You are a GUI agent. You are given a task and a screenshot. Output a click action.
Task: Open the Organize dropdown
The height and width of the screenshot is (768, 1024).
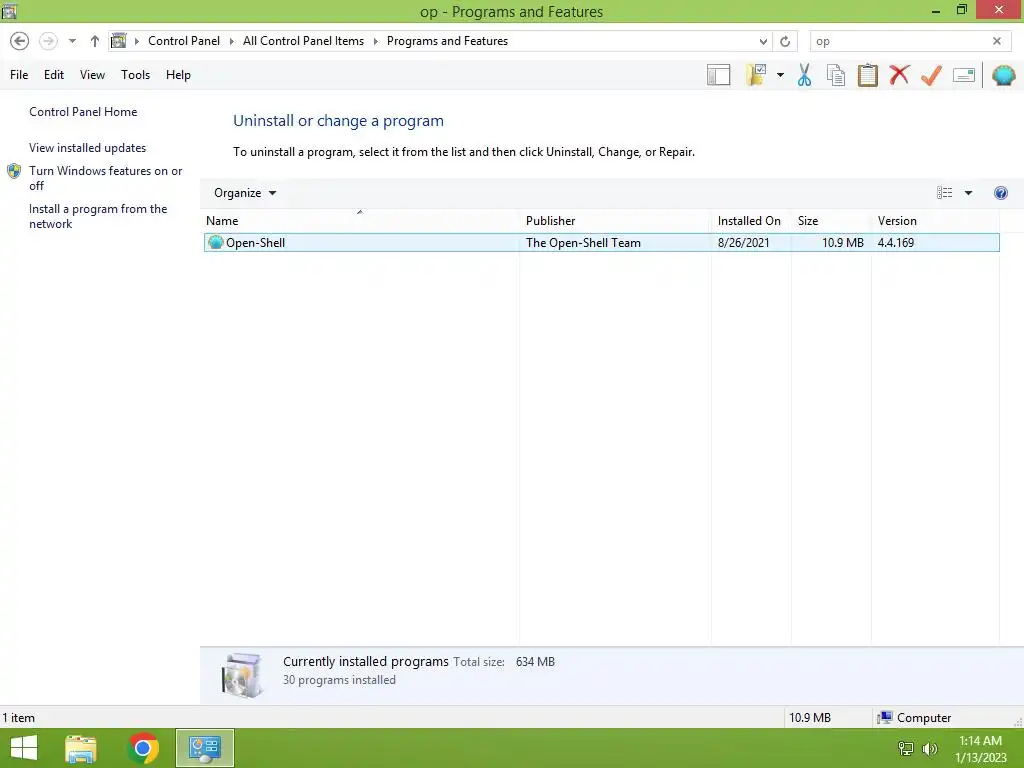(x=245, y=193)
